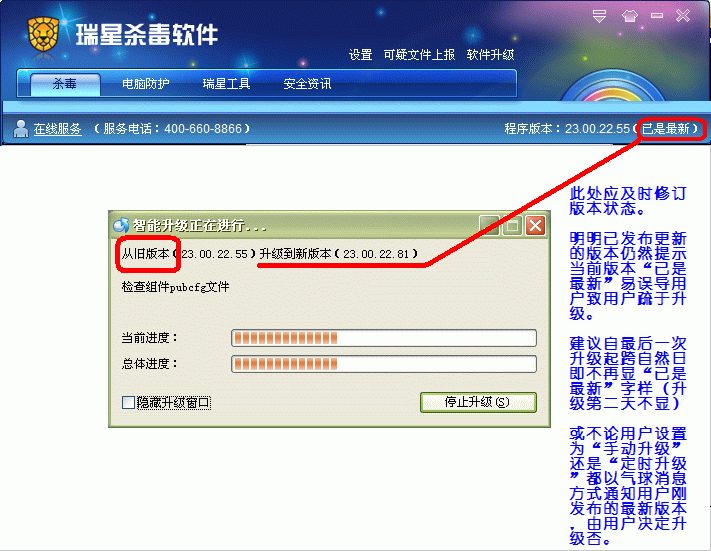This screenshot has height=551, width=711.
Task: Open the main menu dropdown icon
Action: click(599, 16)
